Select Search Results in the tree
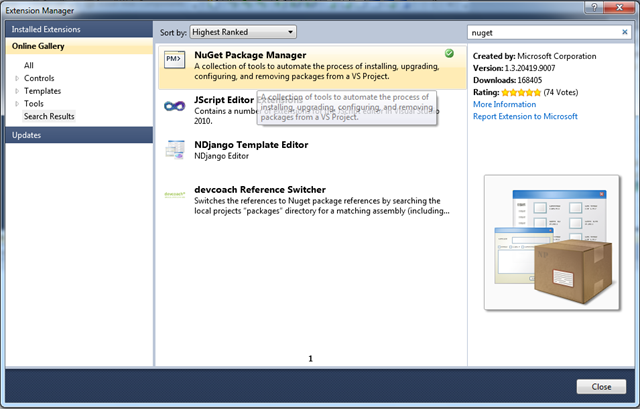This screenshot has width=640, height=409. (x=50, y=116)
